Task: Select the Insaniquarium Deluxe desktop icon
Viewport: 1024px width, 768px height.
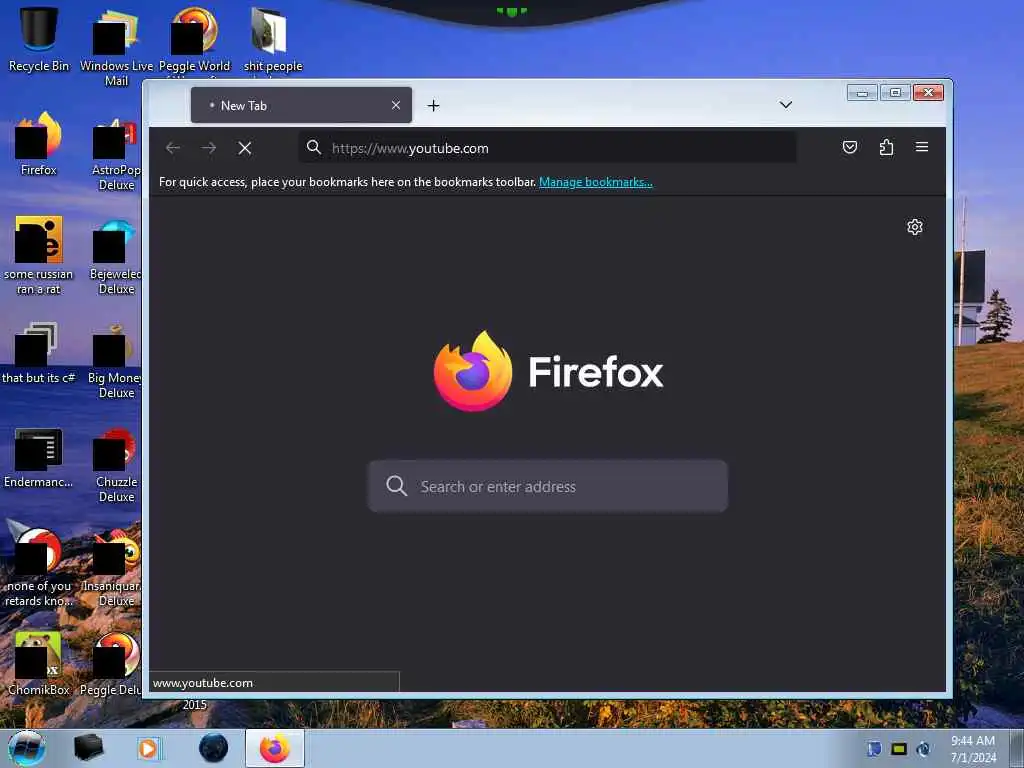Action: (112, 568)
